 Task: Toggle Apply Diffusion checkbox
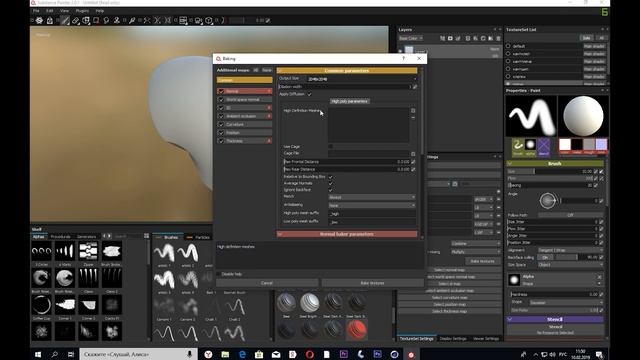[309, 94]
